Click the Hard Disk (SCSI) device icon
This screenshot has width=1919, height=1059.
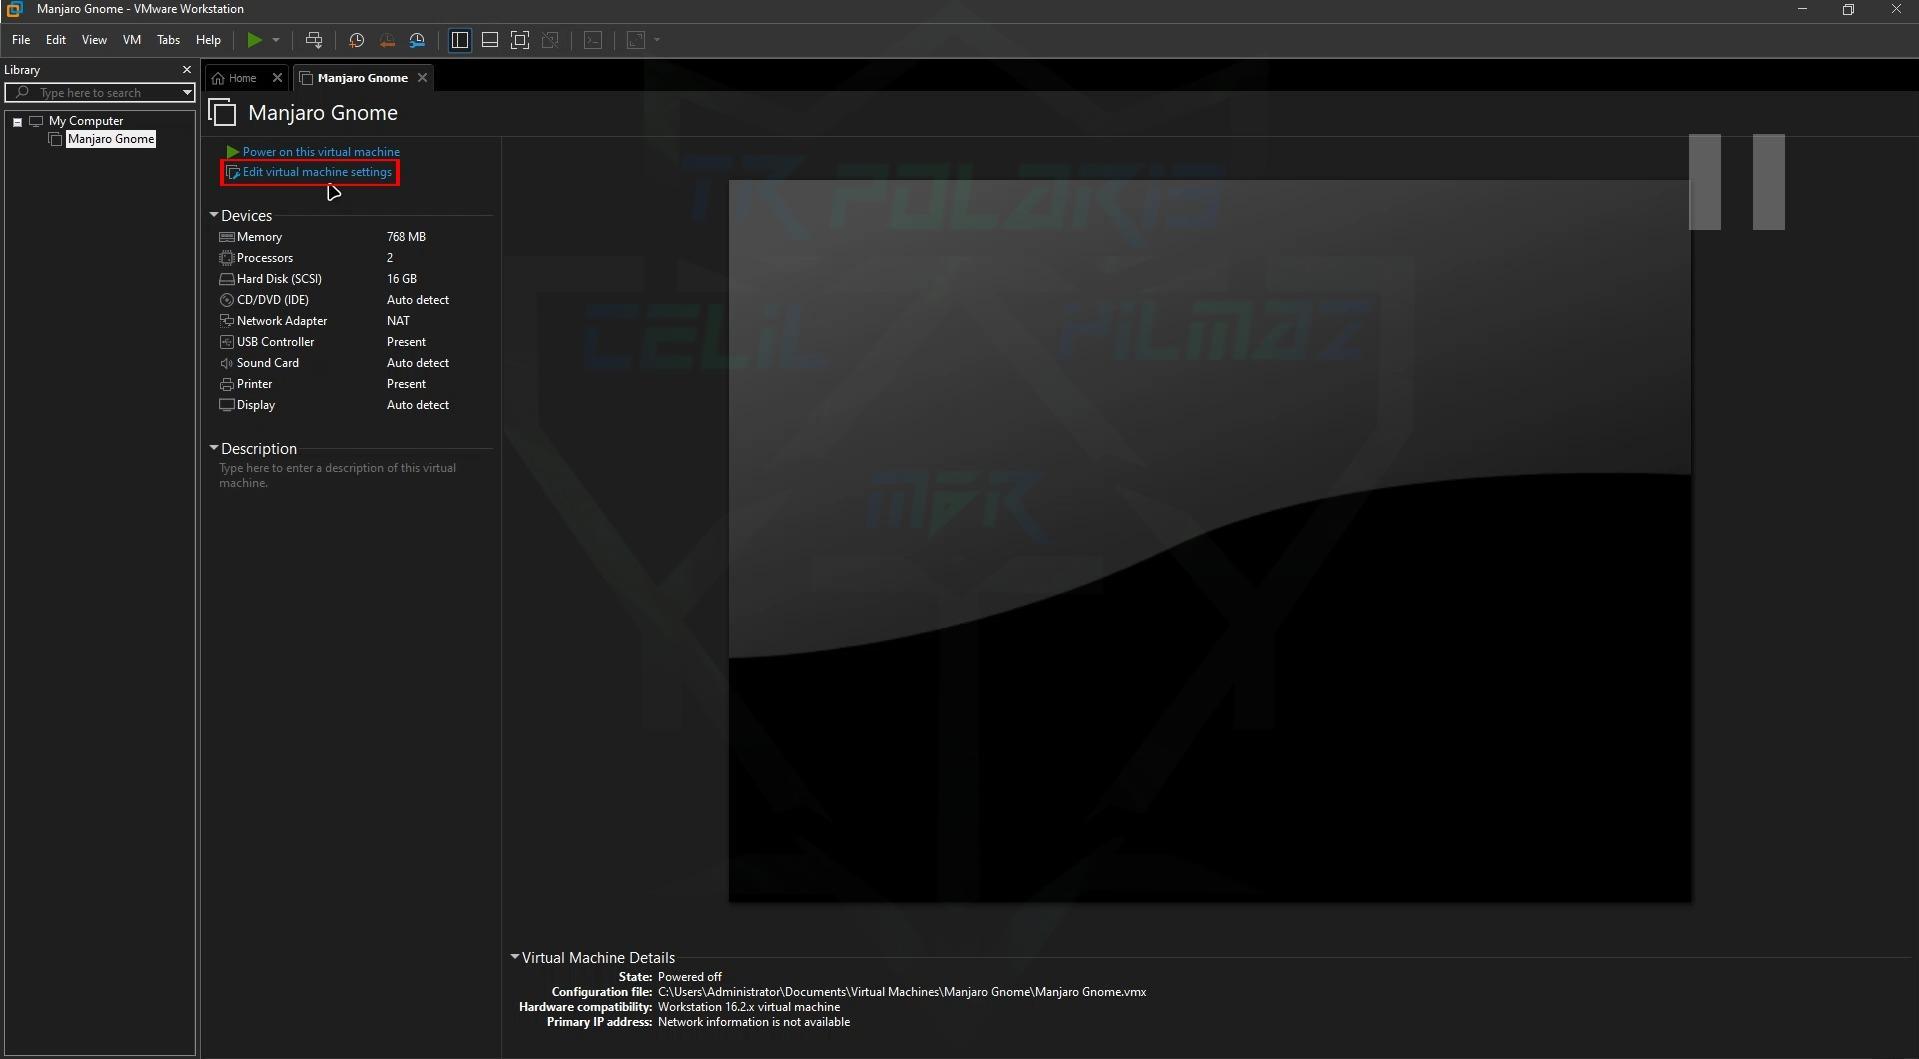[x=227, y=279]
